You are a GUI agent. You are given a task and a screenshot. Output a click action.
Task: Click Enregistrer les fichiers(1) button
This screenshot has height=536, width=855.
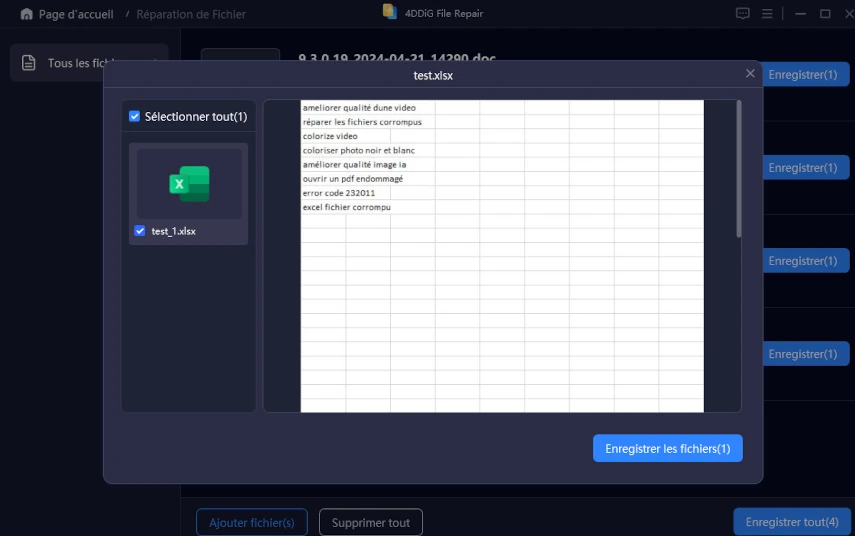coord(667,449)
